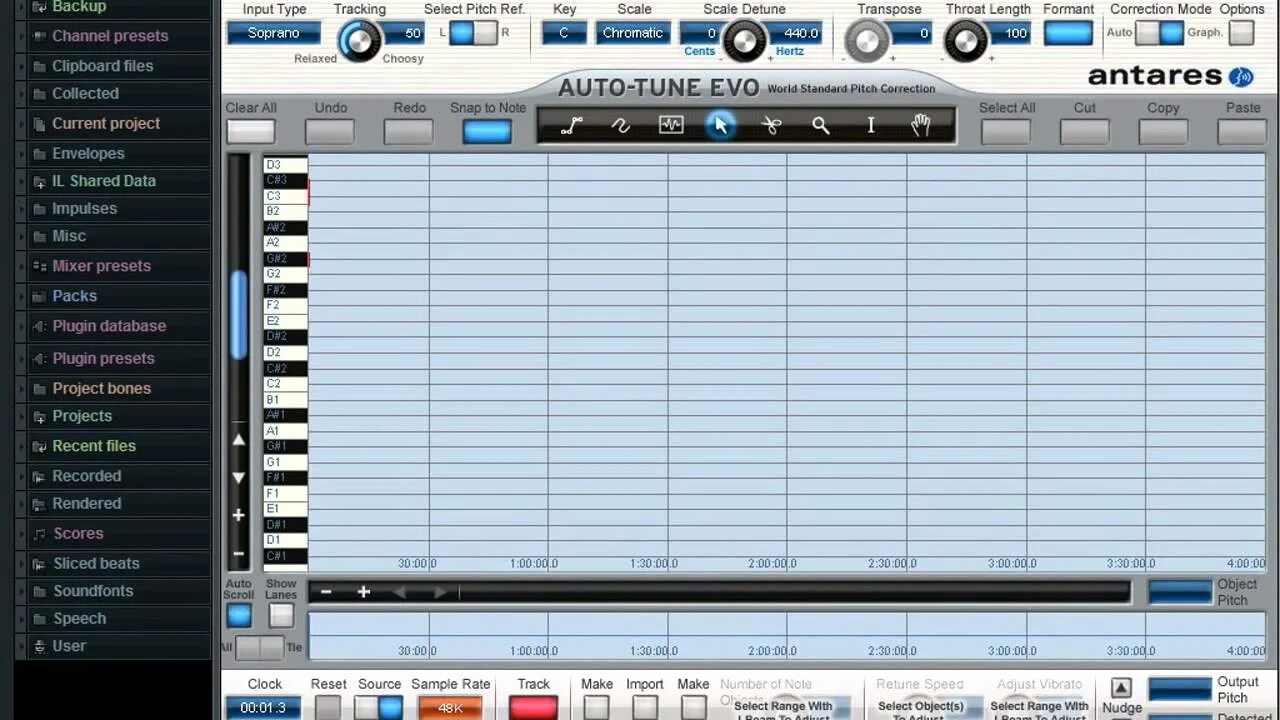Click the Import Auto button
1280x720 pixels.
coord(645,708)
